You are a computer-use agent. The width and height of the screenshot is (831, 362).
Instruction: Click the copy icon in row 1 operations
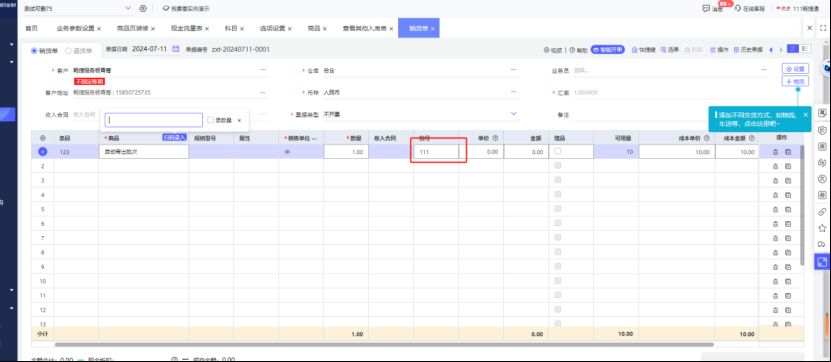click(788, 152)
